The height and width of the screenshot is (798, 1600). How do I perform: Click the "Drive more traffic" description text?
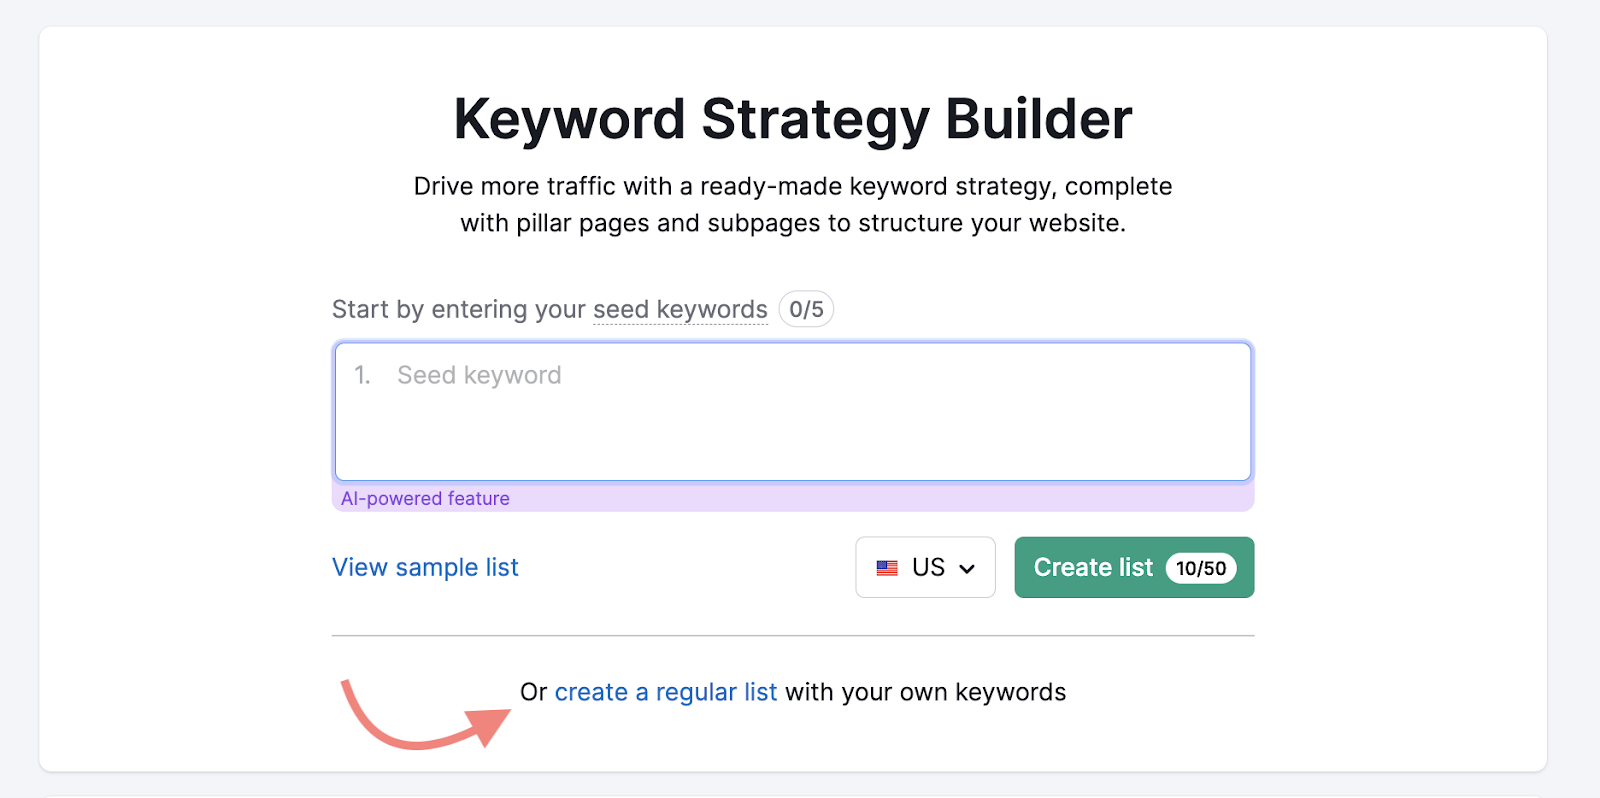coord(792,187)
